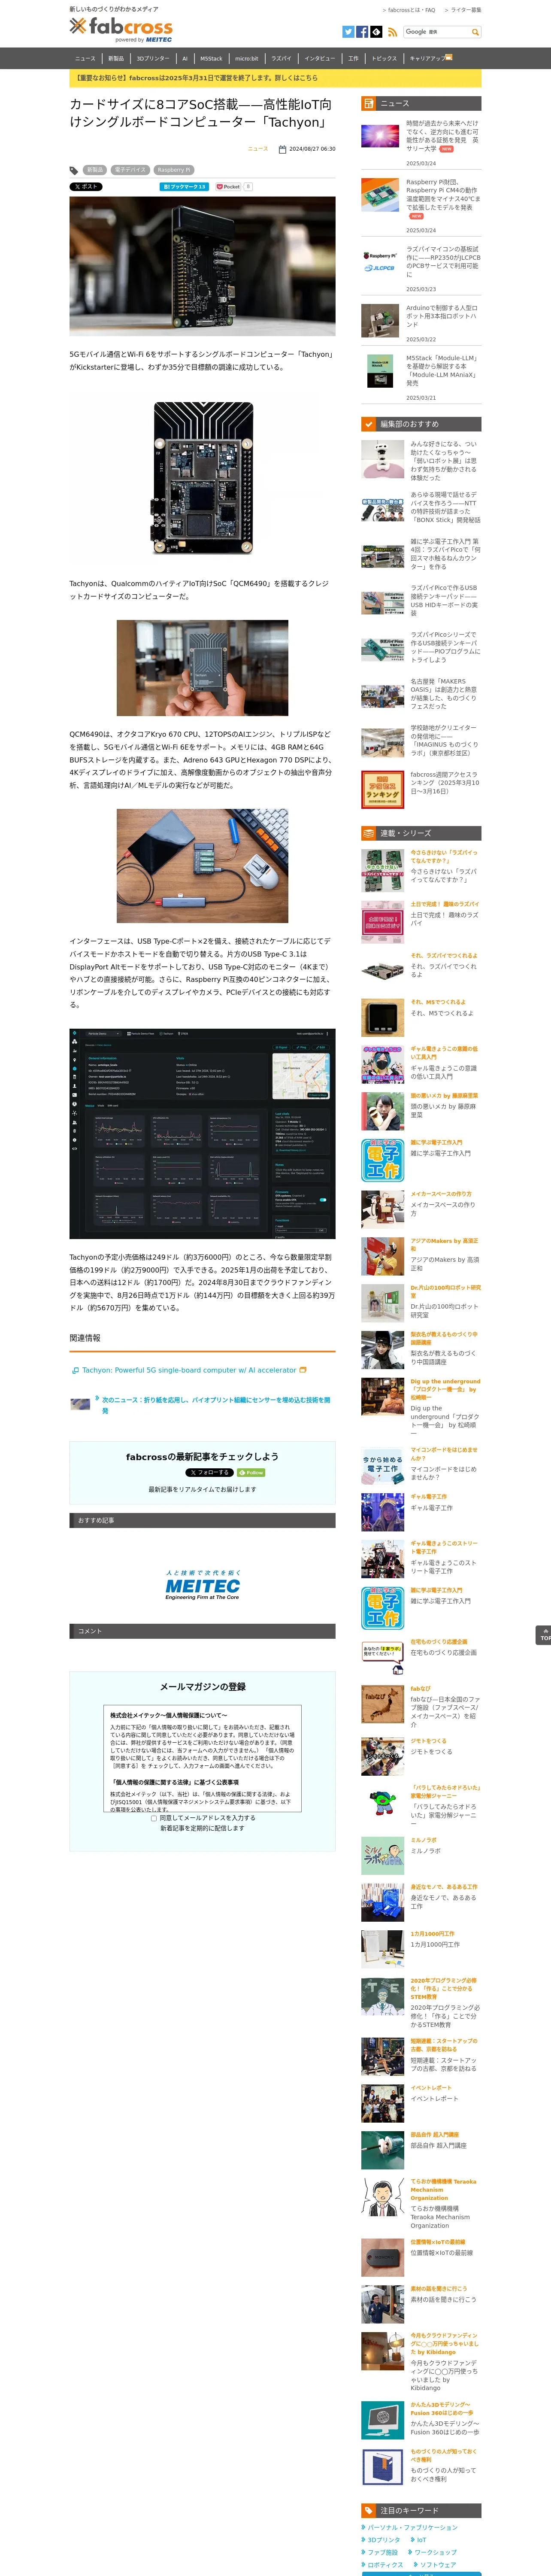This screenshot has width=551, height=2576.
Task: Open the M5Stack menu item
Action: [x=211, y=59]
